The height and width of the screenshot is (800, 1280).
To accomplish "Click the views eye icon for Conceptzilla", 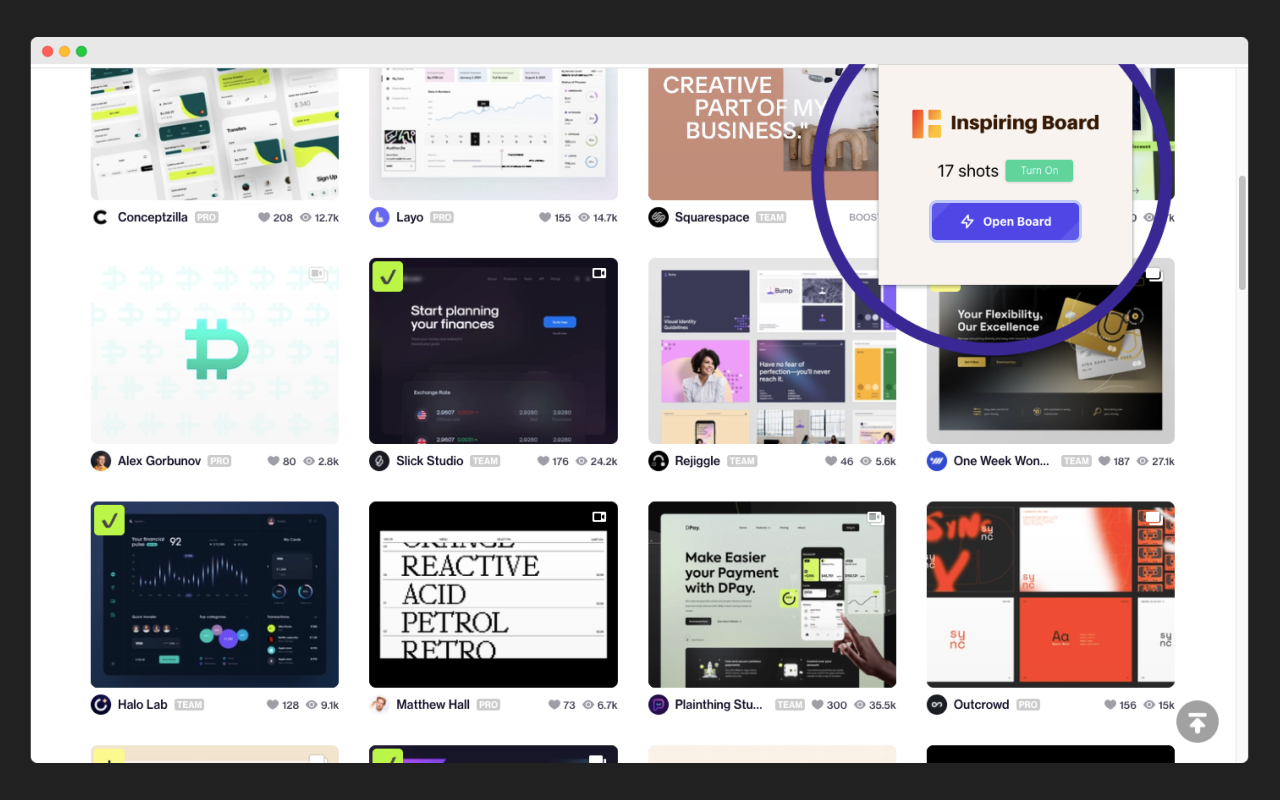I will point(306,217).
